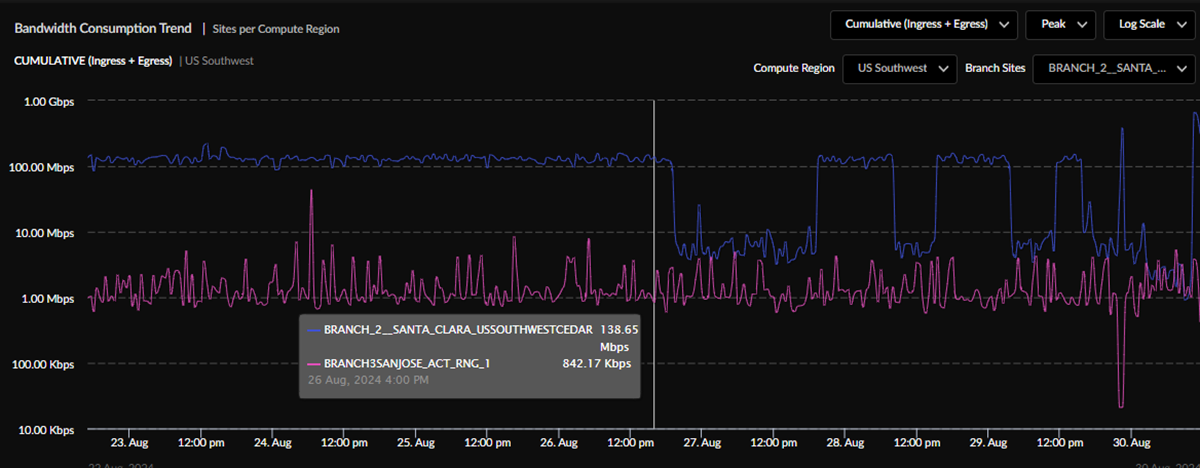Viewport: 1200px width, 468px height.
Task: Click the pink BRANCH3SANJOSE legend line in tooltip
Action: point(315,365)
